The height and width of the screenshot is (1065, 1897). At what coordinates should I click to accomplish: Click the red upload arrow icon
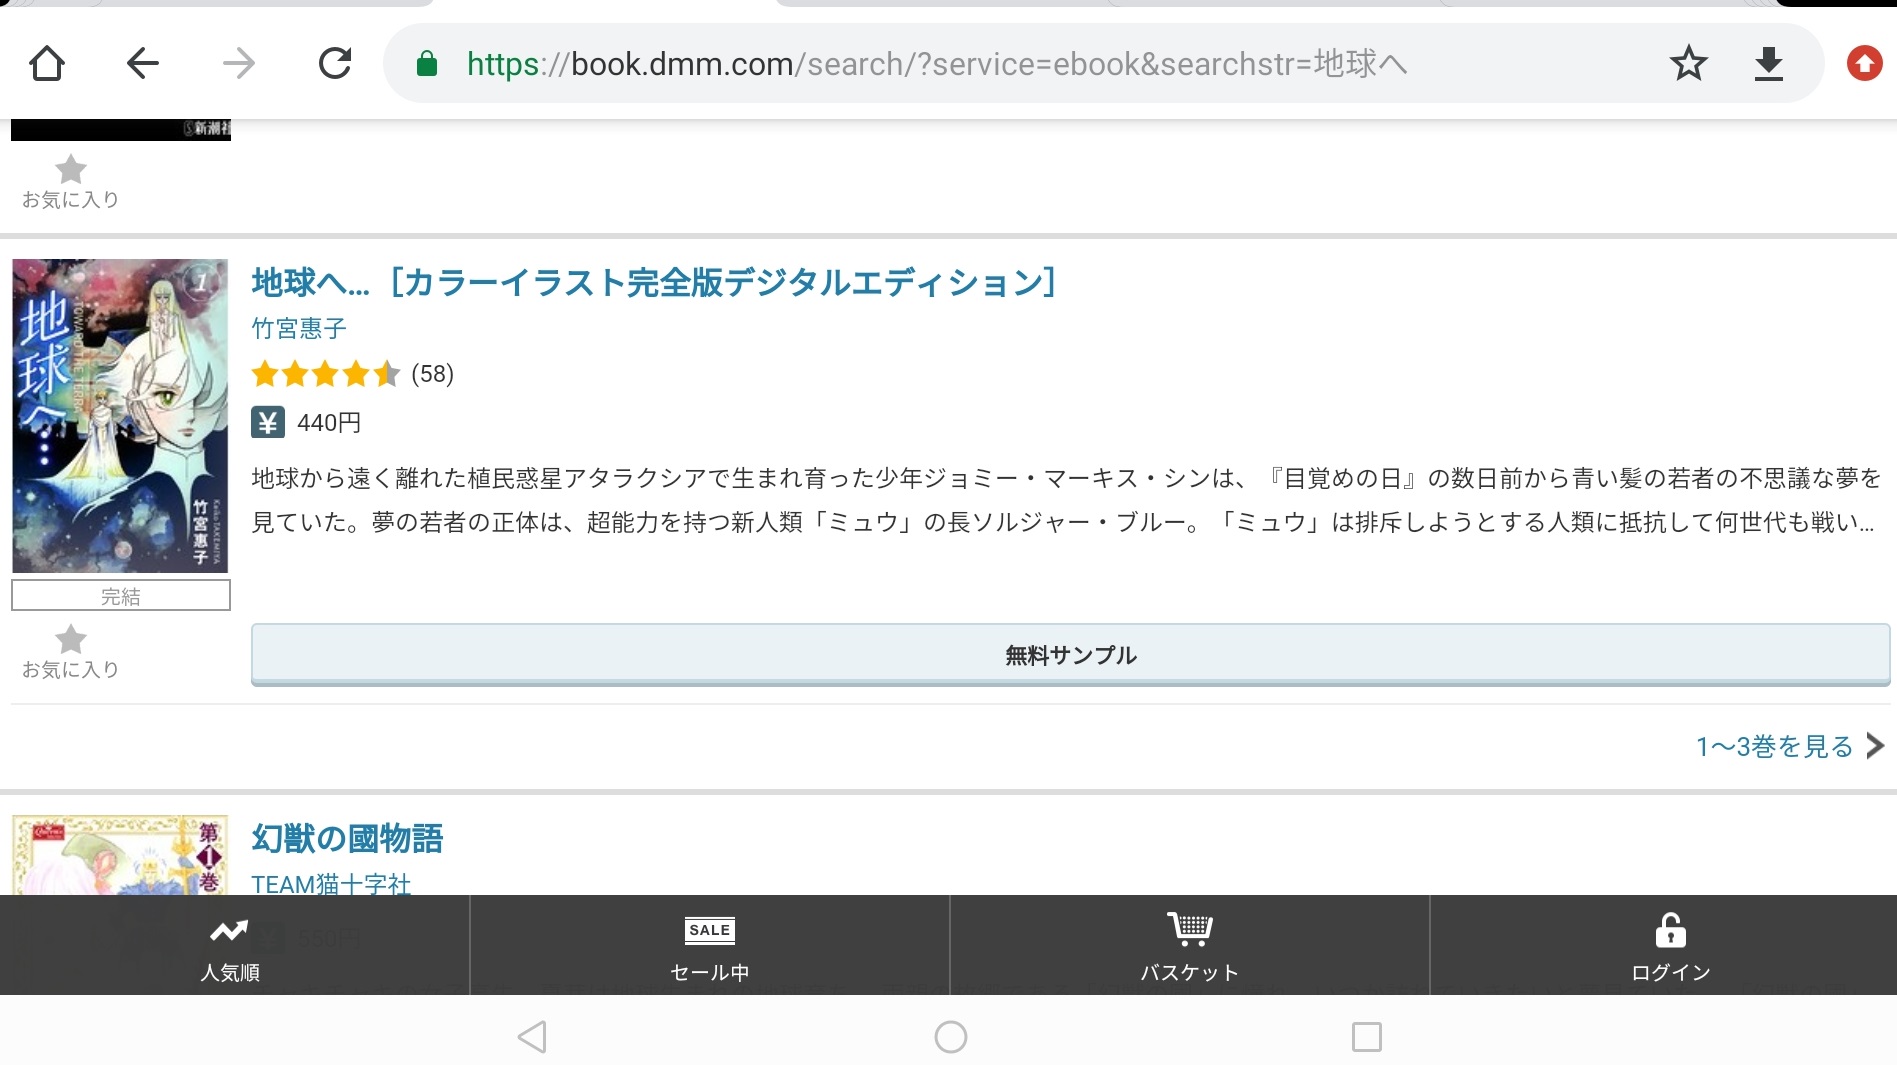click(x=1864, y=64)
